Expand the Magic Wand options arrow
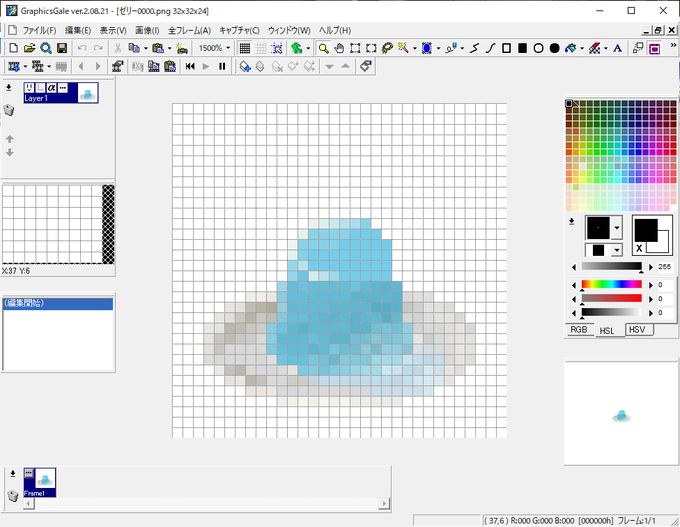The image size is (680, 527). coord(415,48)
